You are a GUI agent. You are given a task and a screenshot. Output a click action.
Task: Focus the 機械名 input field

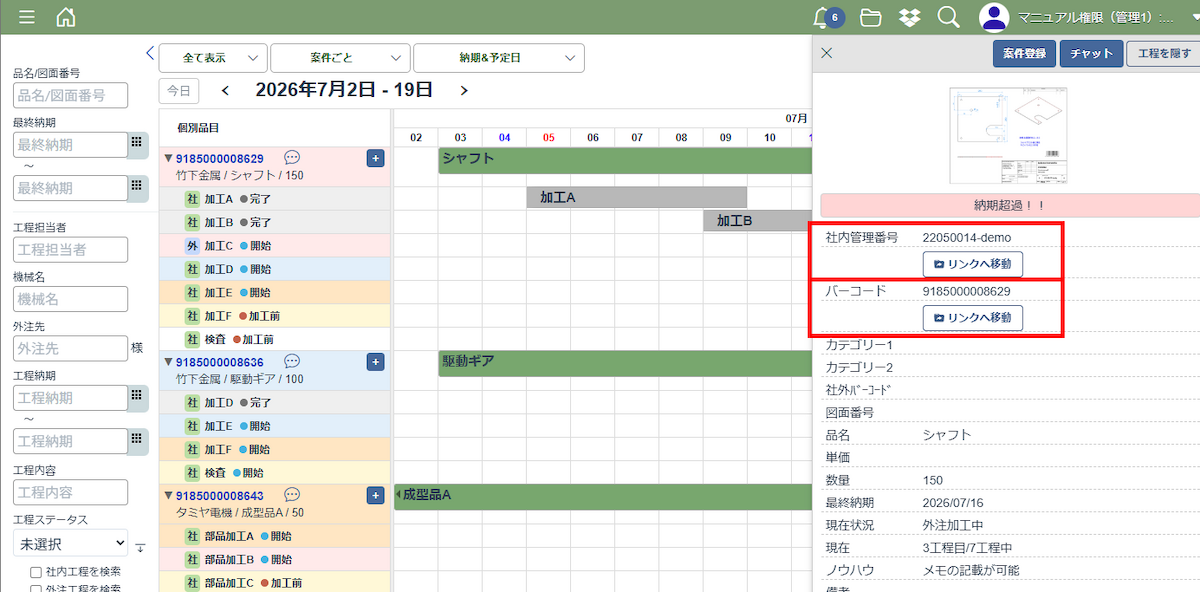pyautogui.click(x=70, y=298)
